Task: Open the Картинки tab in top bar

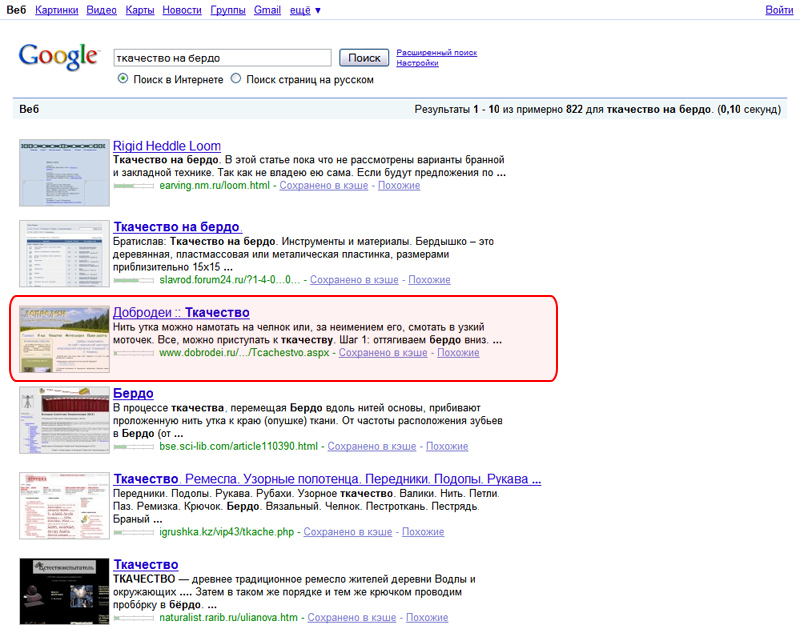Action: coord(56,10)
